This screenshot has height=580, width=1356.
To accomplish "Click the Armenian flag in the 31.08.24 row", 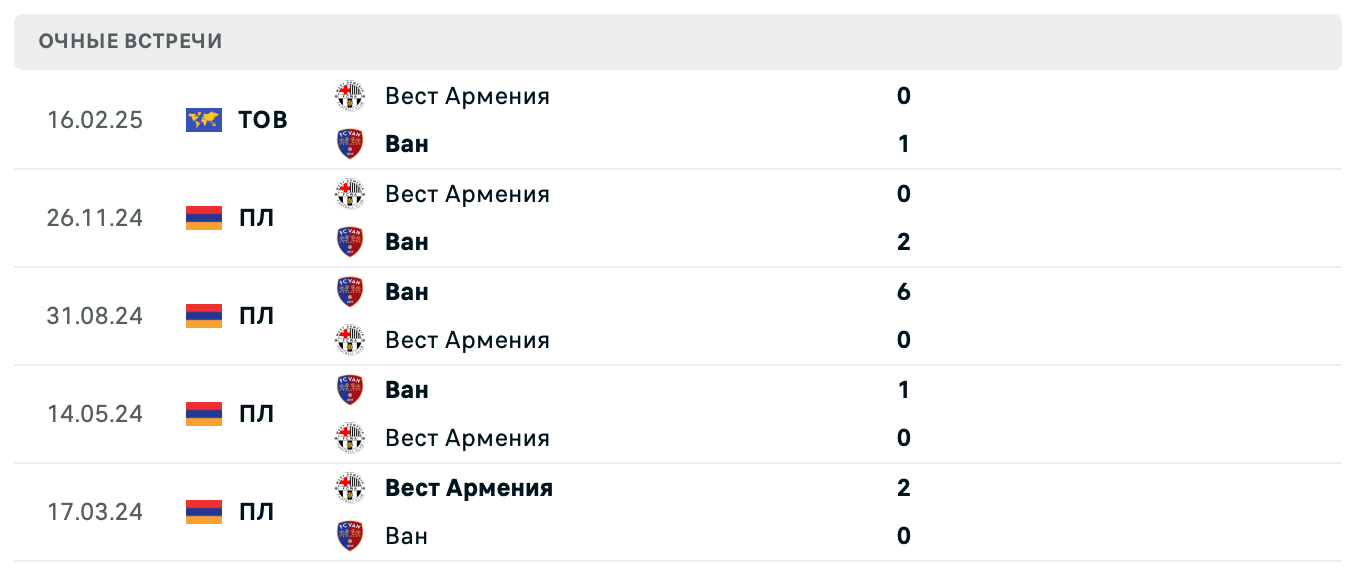I will tap(202, 315).
